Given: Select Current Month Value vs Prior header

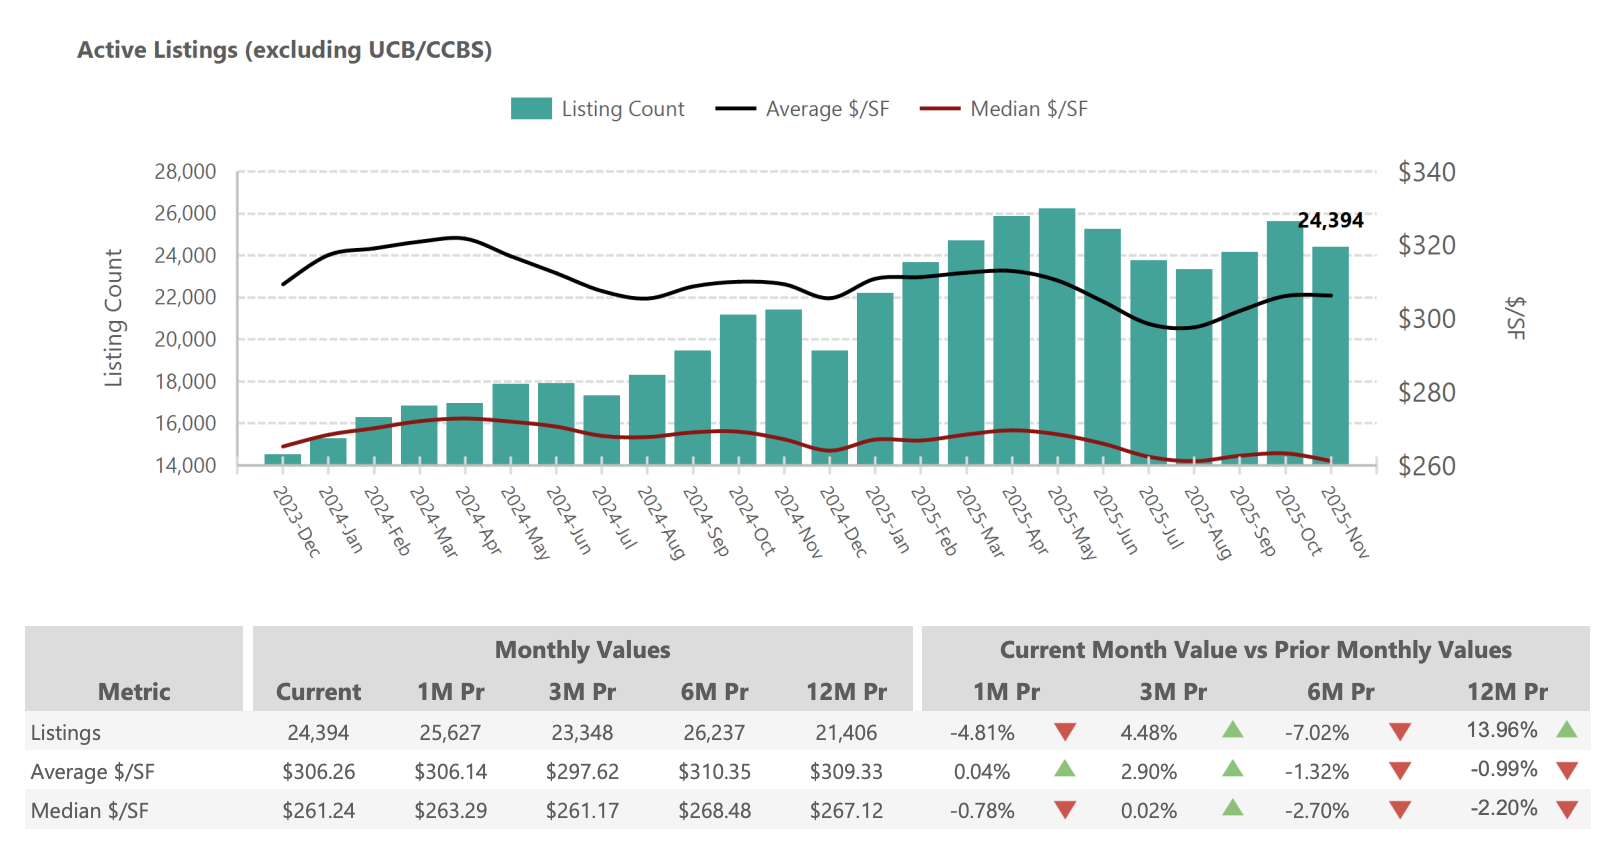Looking at the screenshot, I should click(x=1255, y=650).
